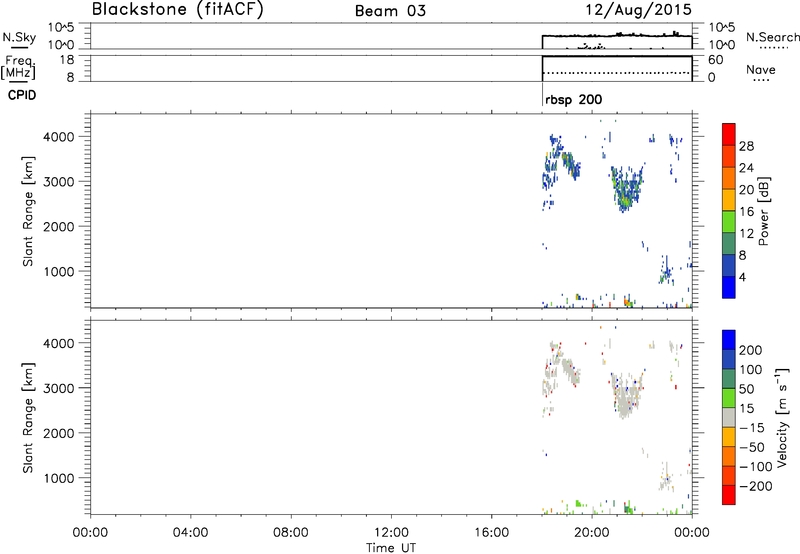Click the 16:00 time tick label
Screen dimensions: 800x554
tap(491, 533)
